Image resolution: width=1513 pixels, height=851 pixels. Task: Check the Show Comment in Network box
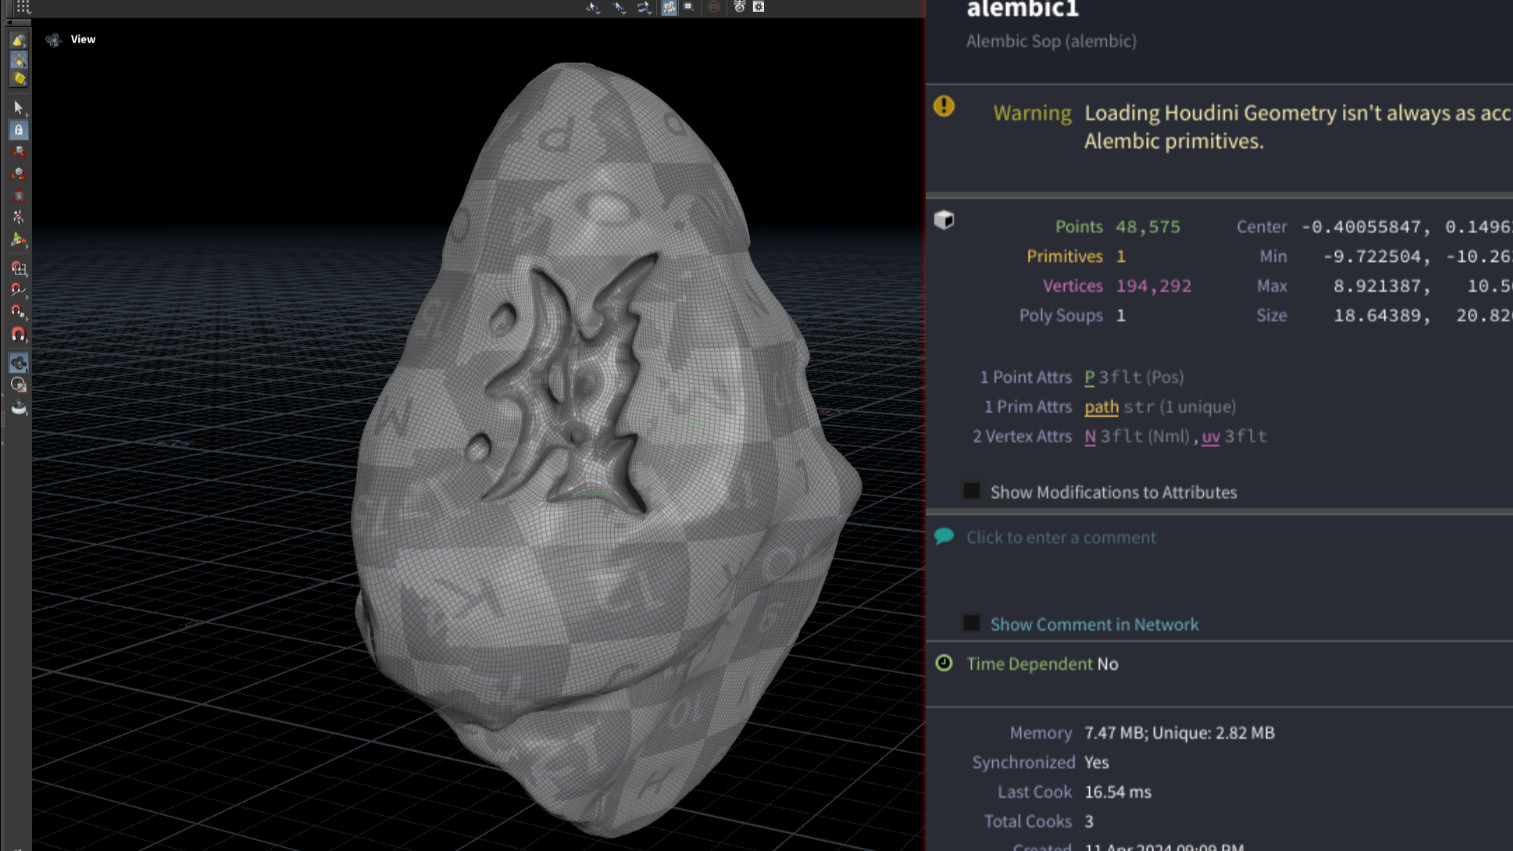(x=971, y=623)
